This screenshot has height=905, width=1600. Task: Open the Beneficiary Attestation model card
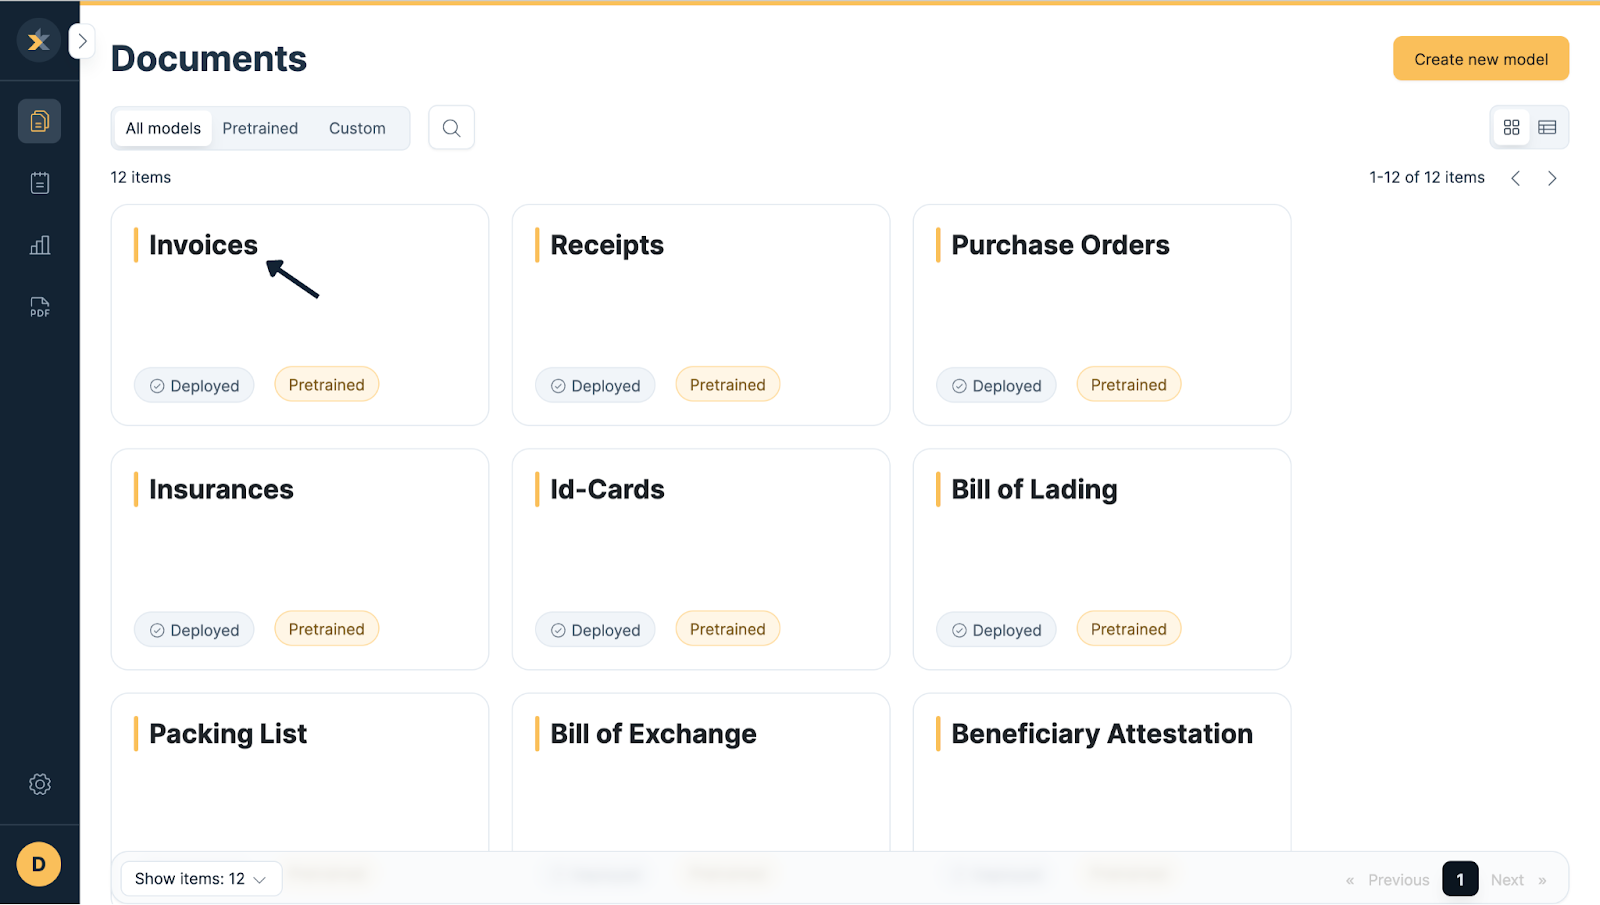[1102, 772]
